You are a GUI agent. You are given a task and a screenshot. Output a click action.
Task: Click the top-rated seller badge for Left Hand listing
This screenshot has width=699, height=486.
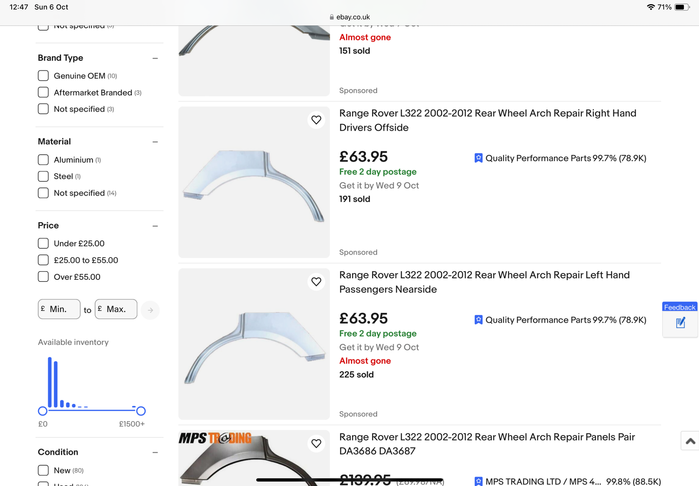pyautogui.click(x=478, y=320)
